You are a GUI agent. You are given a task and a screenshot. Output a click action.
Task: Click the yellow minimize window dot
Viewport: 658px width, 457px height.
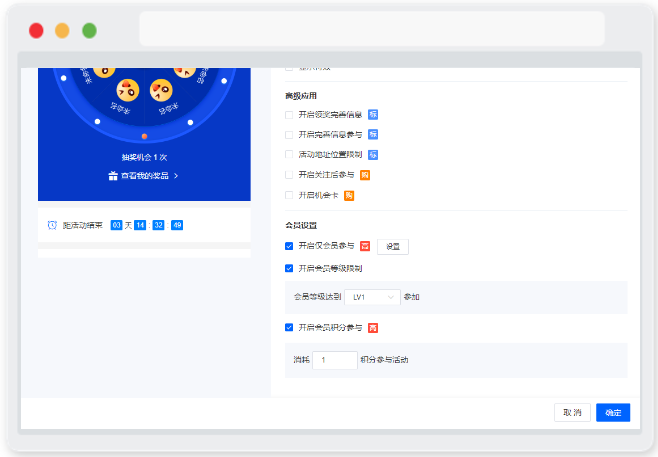point(62,30)
